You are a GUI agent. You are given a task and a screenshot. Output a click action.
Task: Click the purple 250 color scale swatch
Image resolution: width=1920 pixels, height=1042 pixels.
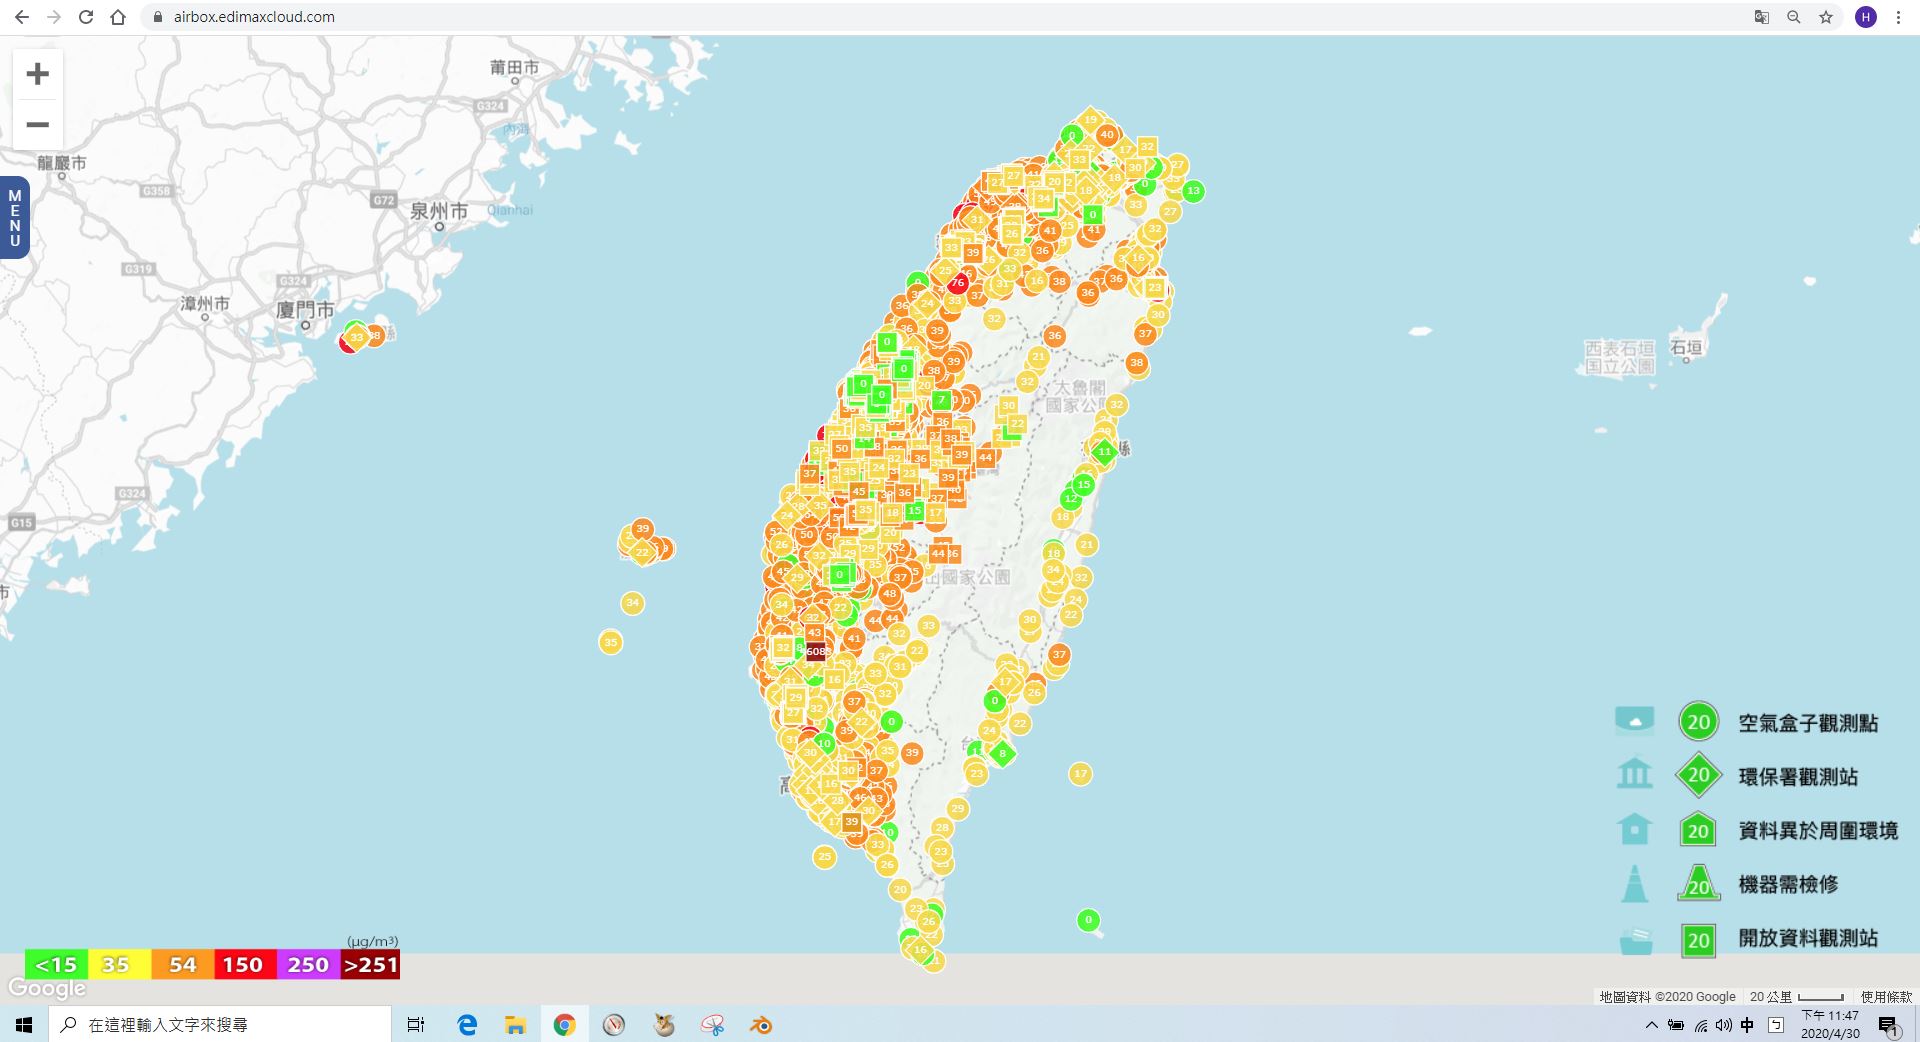[307, 965]
